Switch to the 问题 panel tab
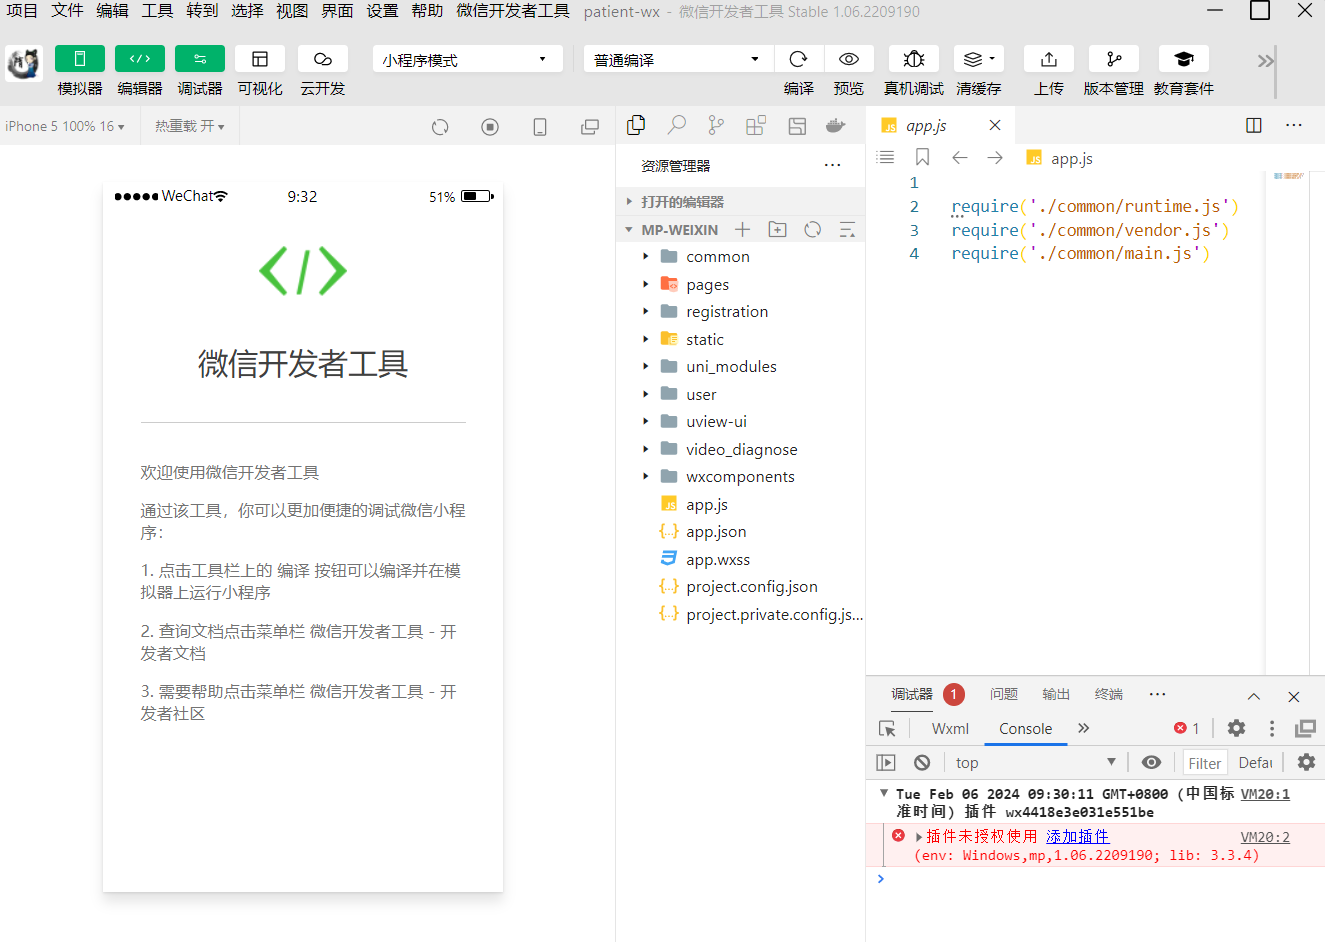The image size is (1325, 942). [1004, 694]
